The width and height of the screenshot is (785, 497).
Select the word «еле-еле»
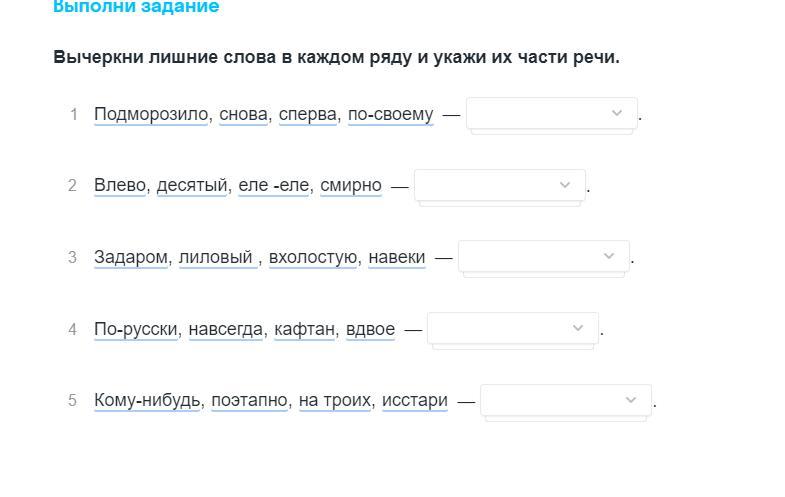coord(274,185)
